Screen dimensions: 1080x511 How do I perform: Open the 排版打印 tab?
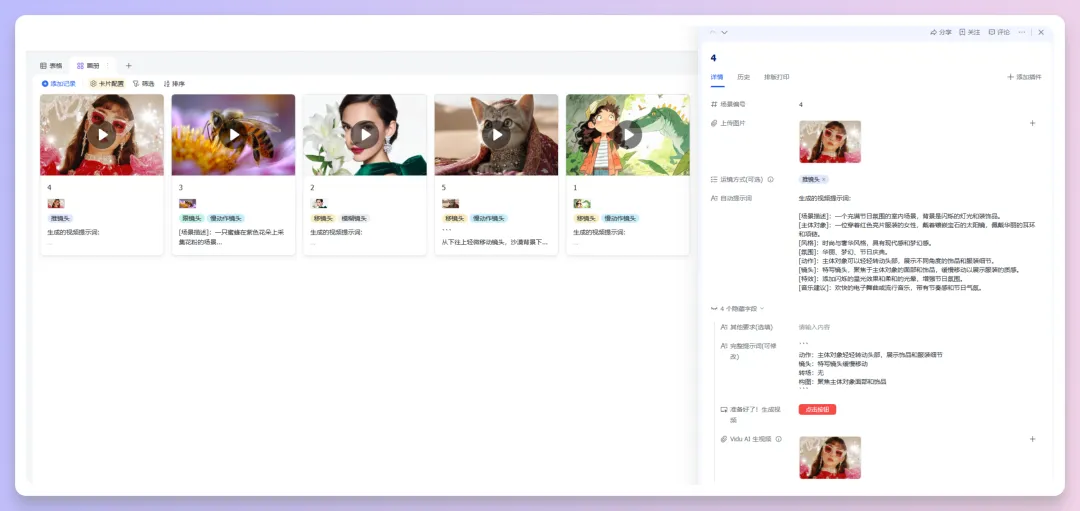(776, 77)
